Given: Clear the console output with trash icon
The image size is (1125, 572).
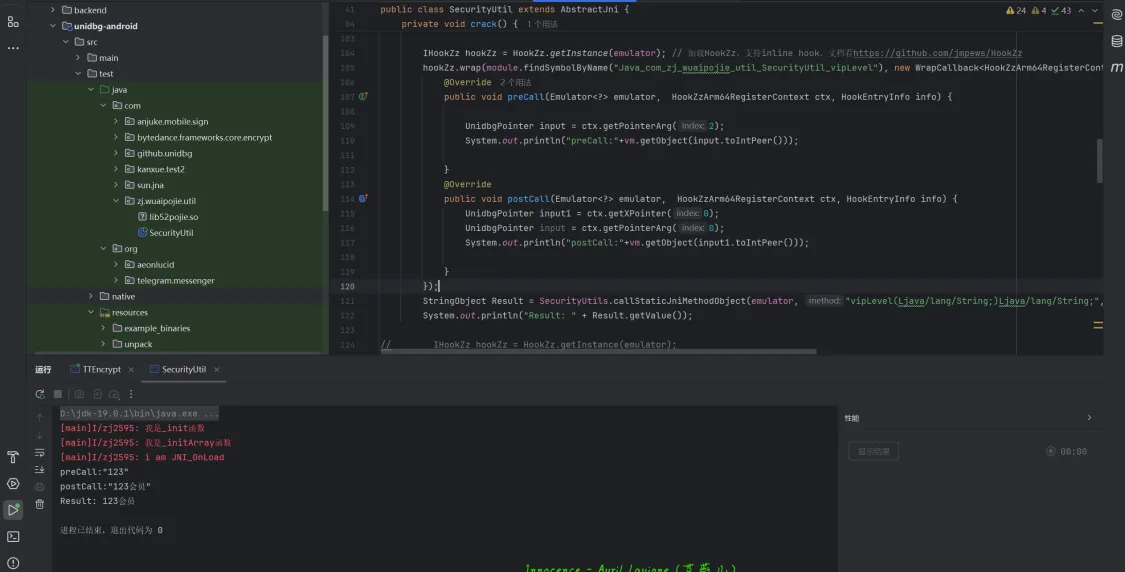Looking at the screenshot, I should (x=40, y=504).
